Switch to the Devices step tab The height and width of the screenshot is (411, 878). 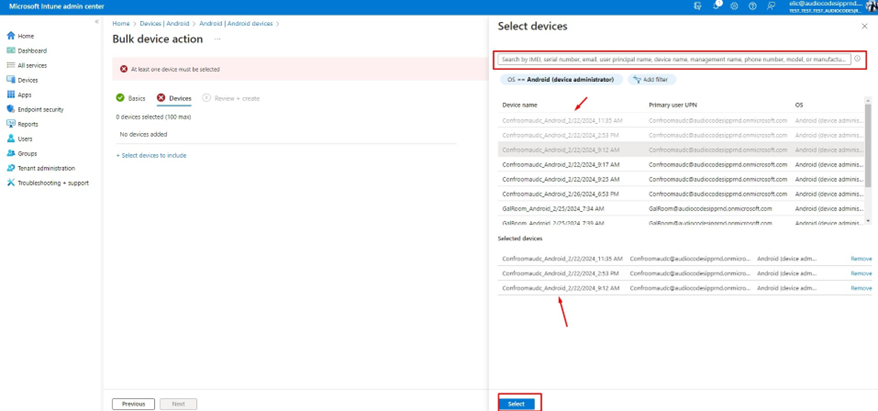179,98
